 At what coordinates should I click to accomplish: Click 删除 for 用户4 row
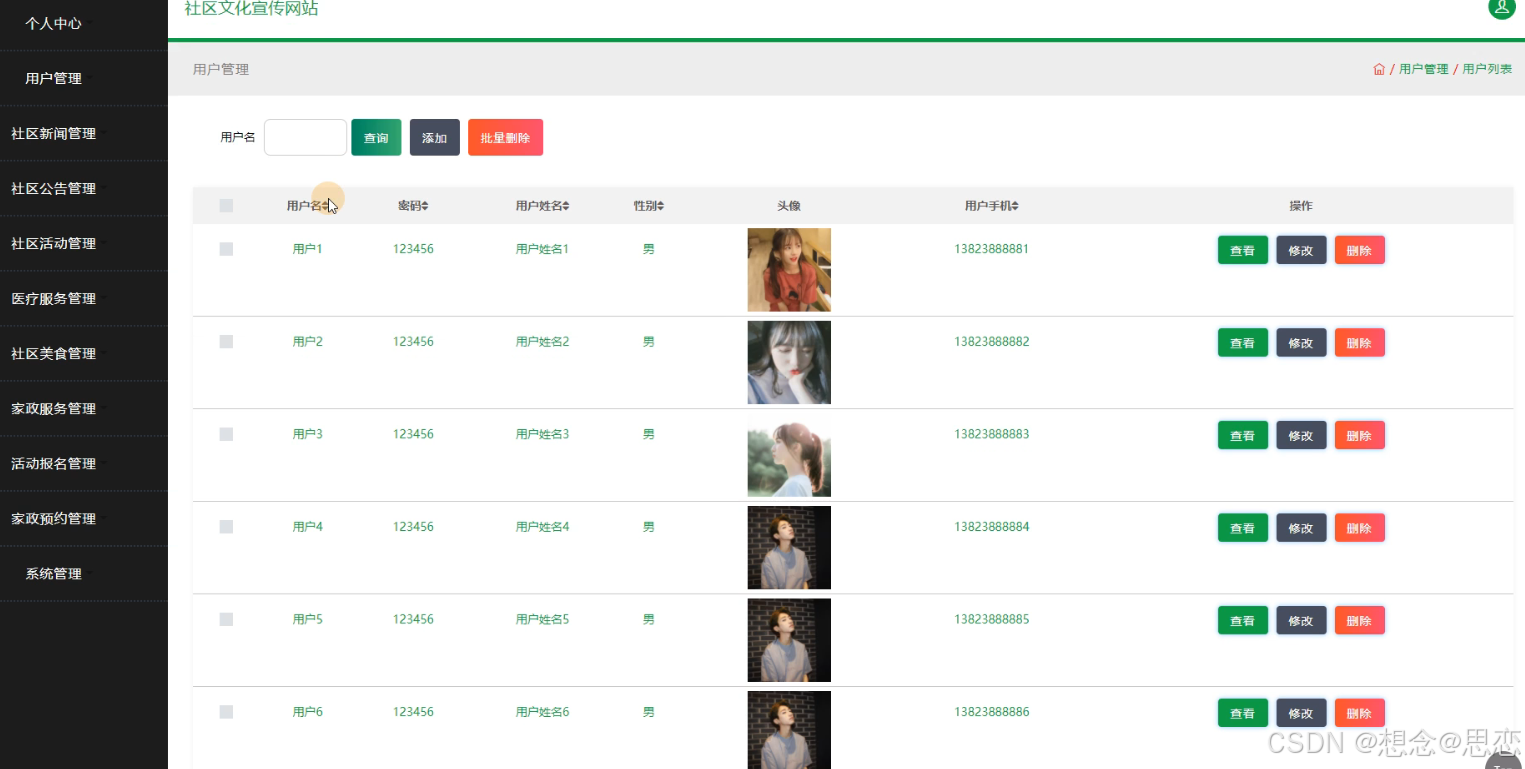pos(1359,528)
